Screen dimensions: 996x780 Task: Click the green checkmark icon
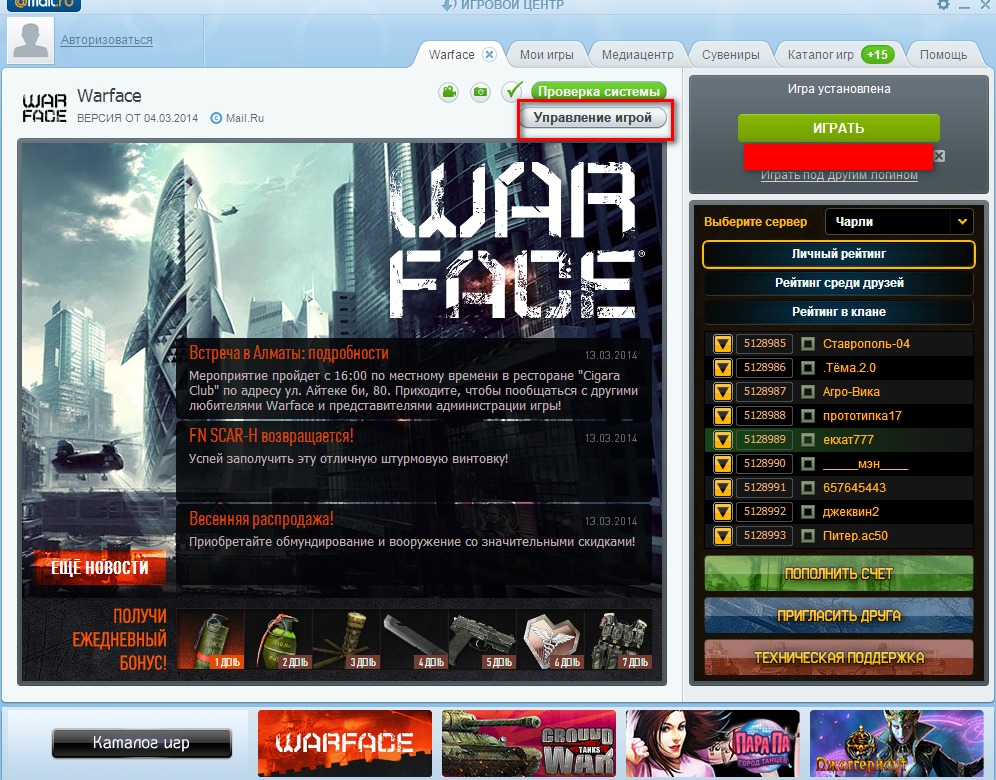[513, 92]
